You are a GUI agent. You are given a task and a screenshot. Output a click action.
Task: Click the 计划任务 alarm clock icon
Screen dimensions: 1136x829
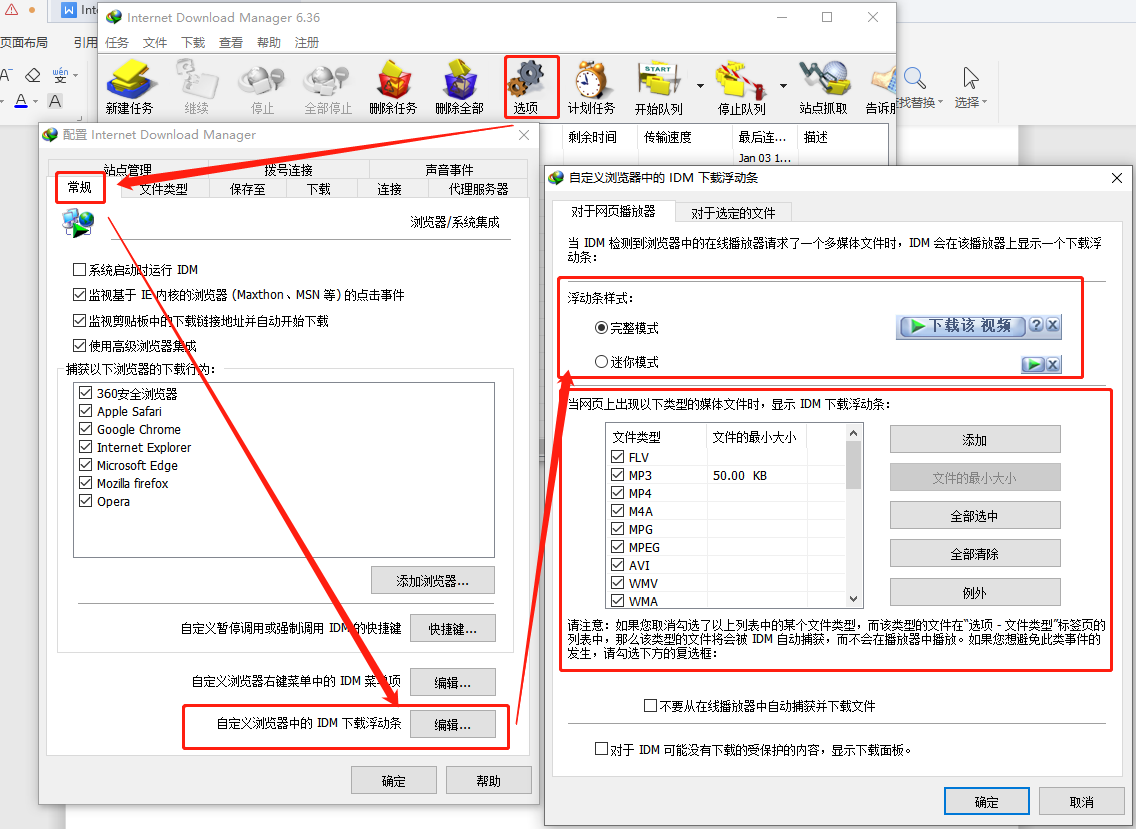point(591,80)
